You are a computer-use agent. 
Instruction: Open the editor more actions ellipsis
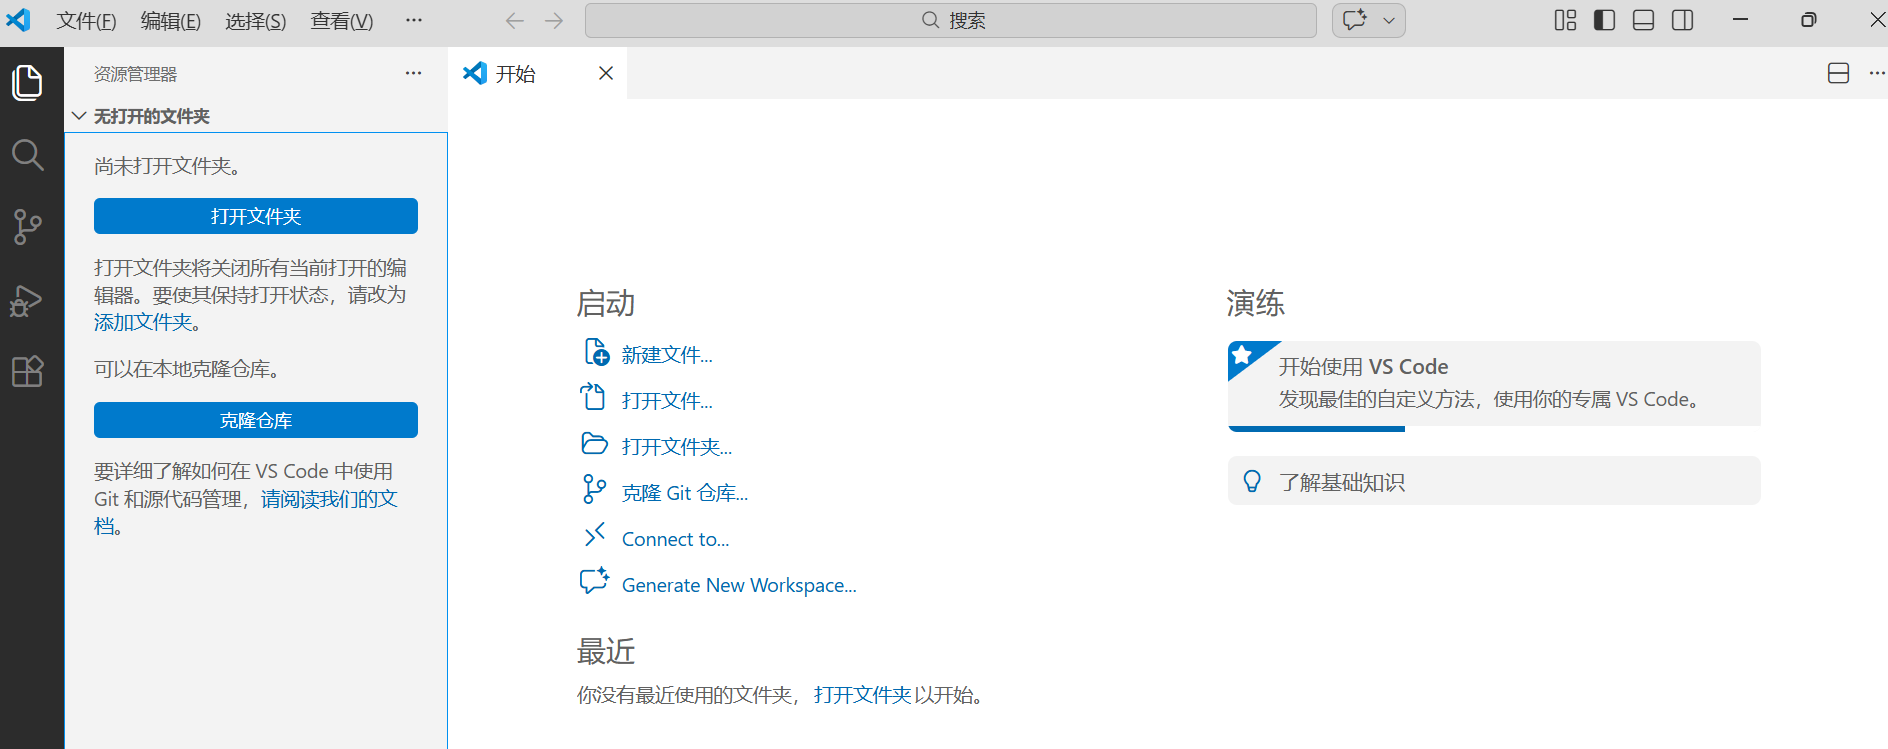(x=1876, y=73)
